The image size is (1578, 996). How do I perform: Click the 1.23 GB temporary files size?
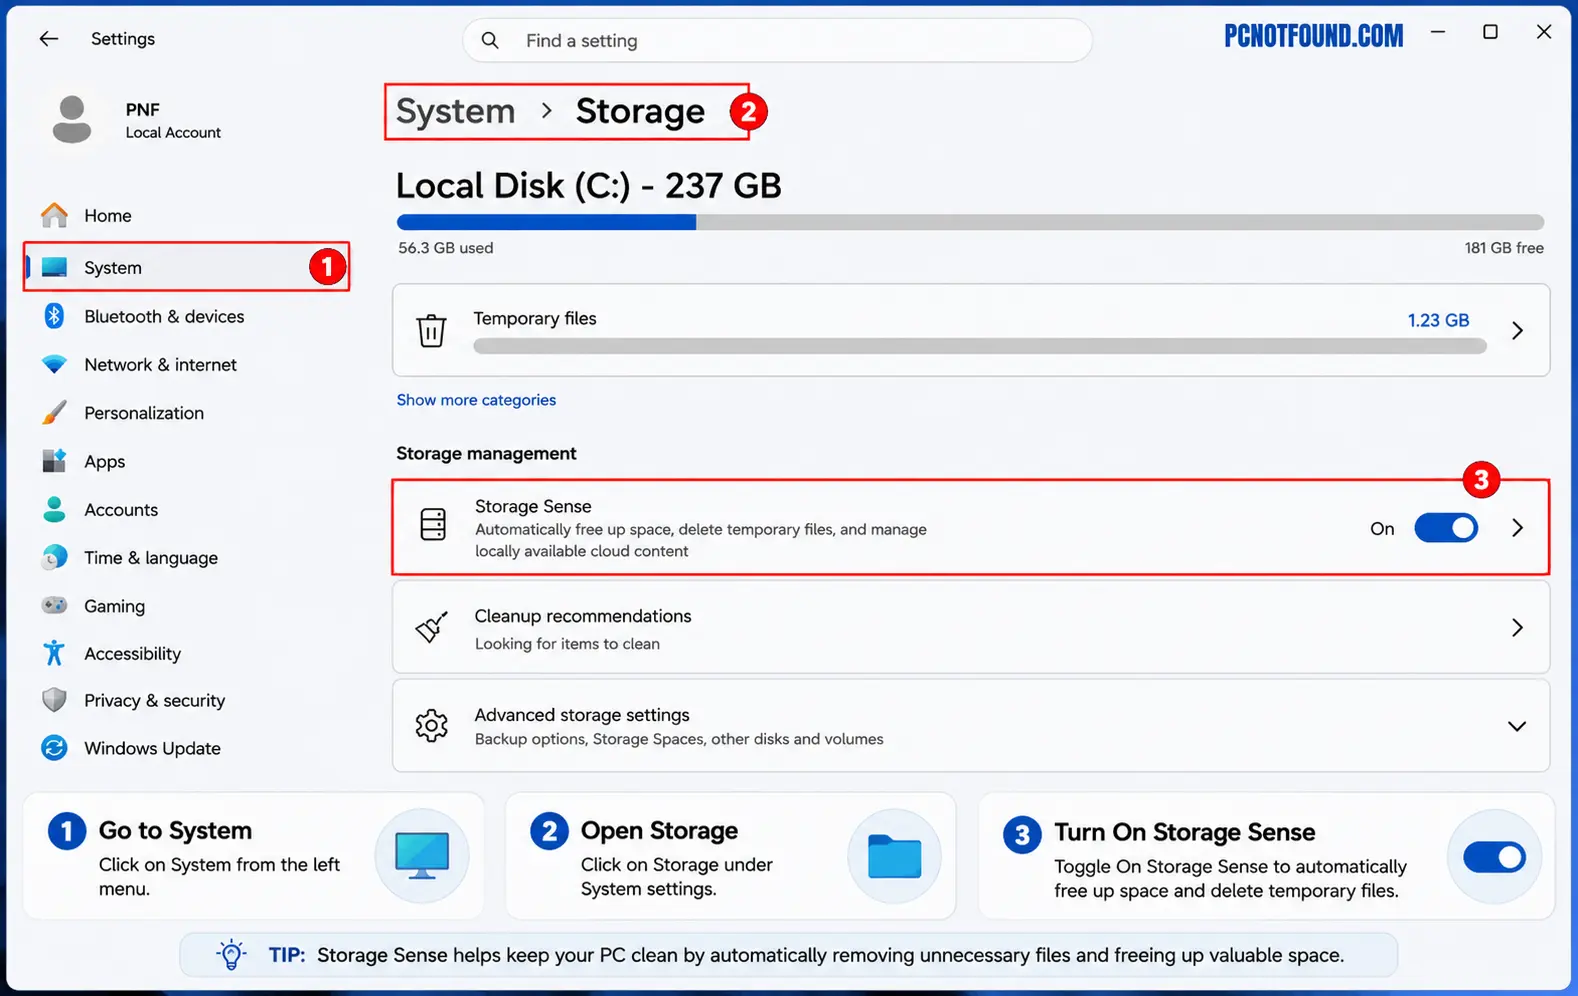[1438, 320]
